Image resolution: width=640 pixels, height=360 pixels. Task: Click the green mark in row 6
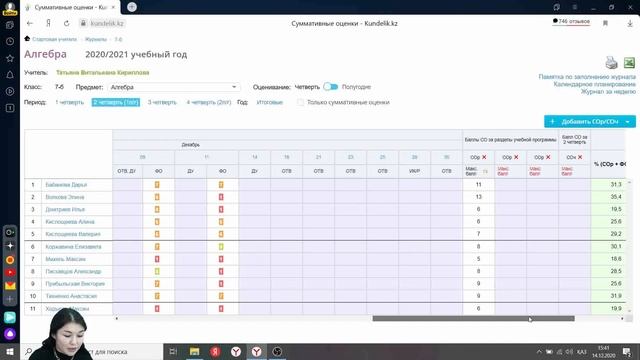coord(221,247)
